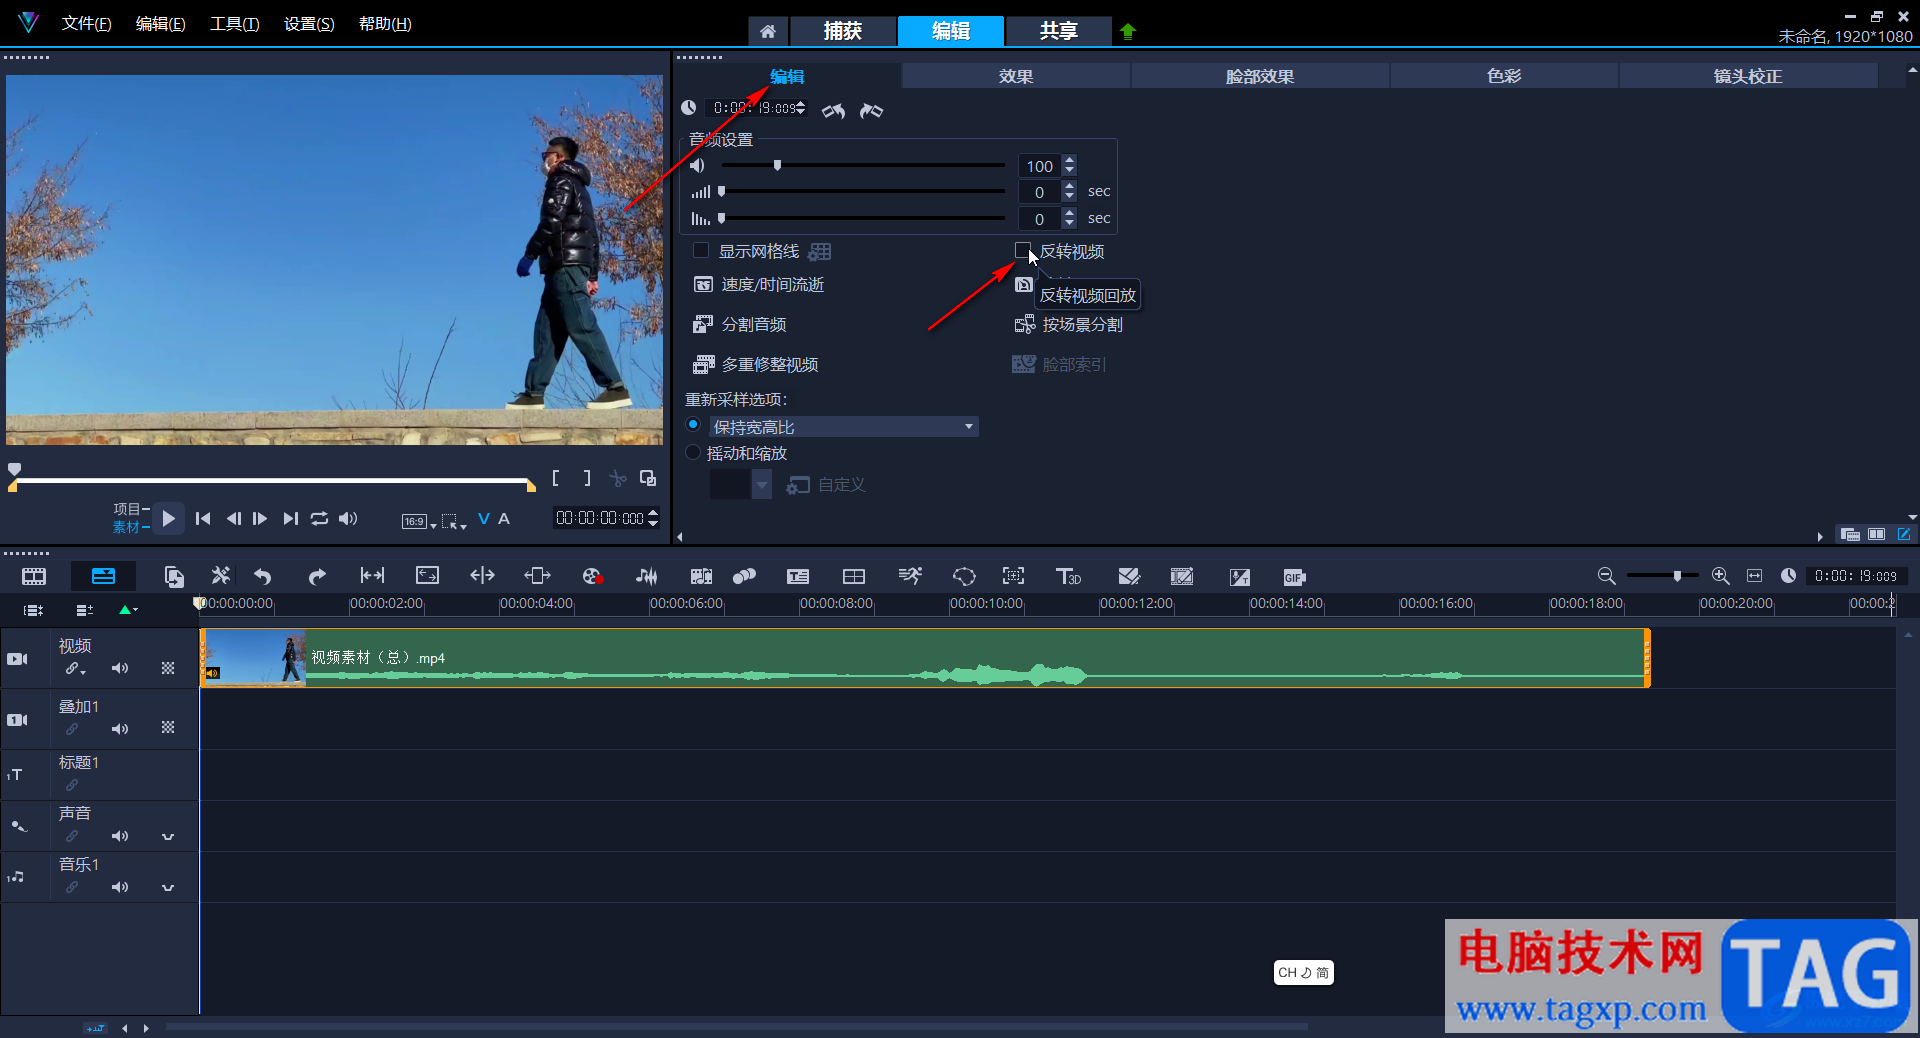The height and width of the screenshot is (1038, 1920).
Task: Select the 摇动和缩放 radio button
Action: coord(693,453)
